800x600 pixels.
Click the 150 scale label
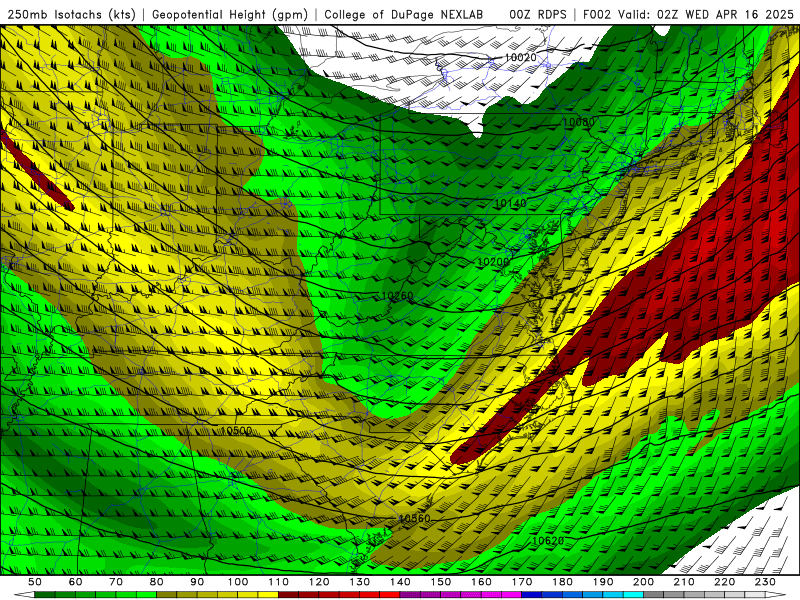point(441,582)
